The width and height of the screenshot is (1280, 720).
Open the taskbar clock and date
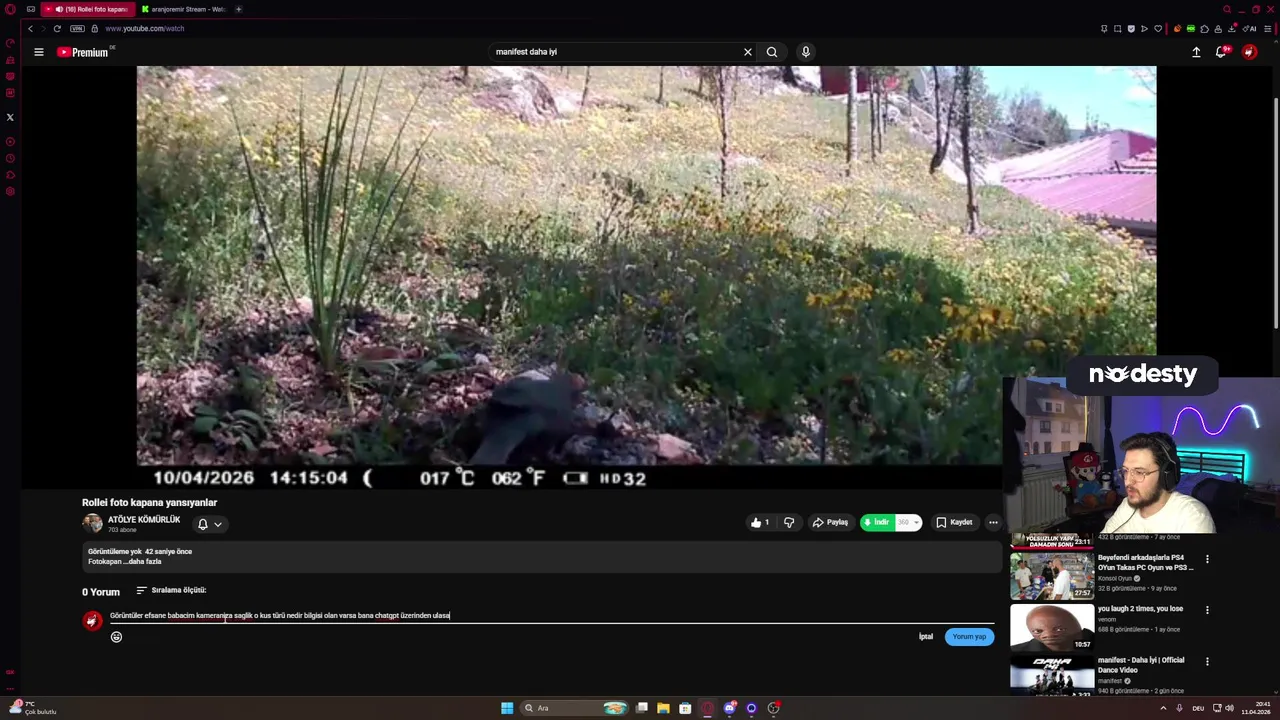pyautogui.click(x=1257, y=708)
